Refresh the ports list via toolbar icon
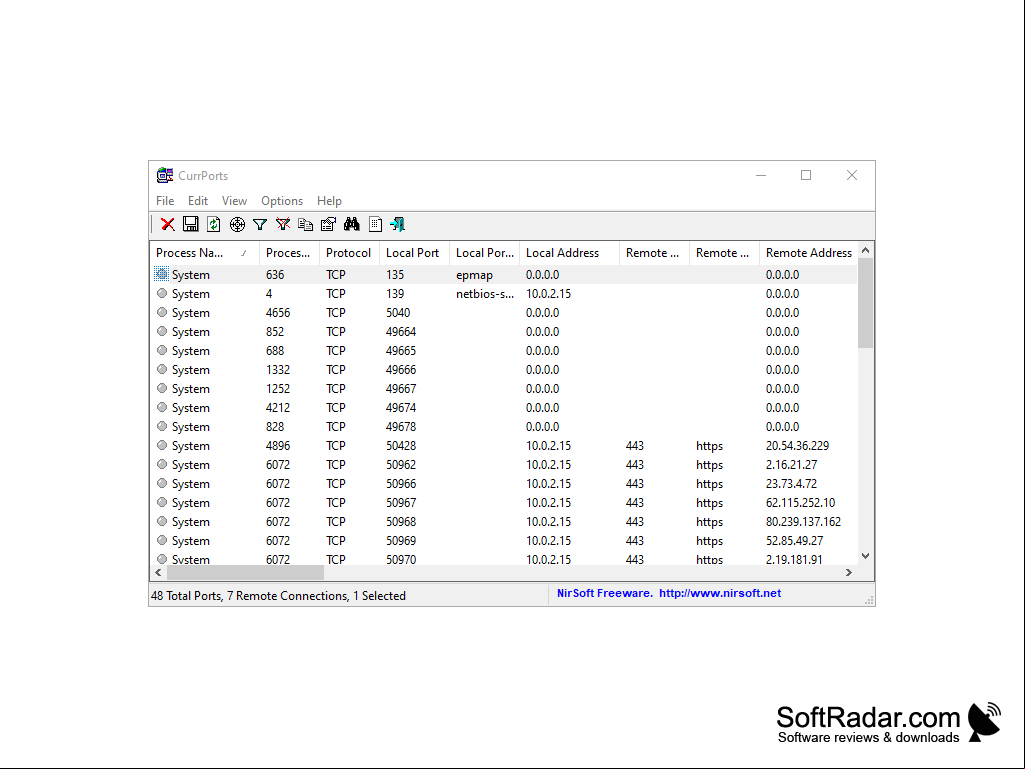Viewport: 1025px width, 769px height. 214,224
